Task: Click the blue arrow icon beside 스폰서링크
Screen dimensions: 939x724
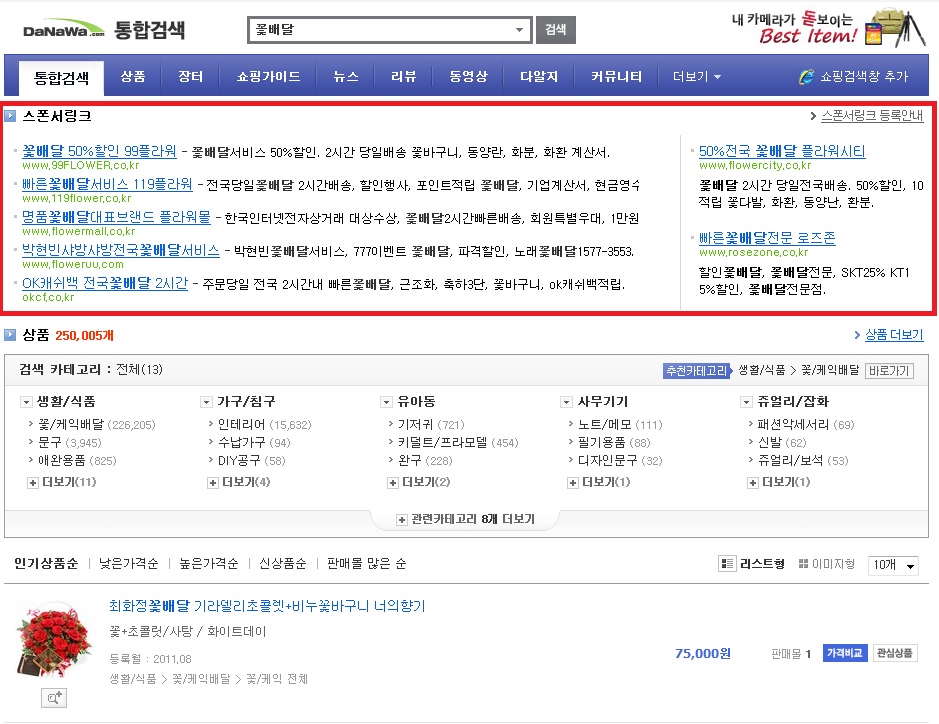Action: click(10, 116)
